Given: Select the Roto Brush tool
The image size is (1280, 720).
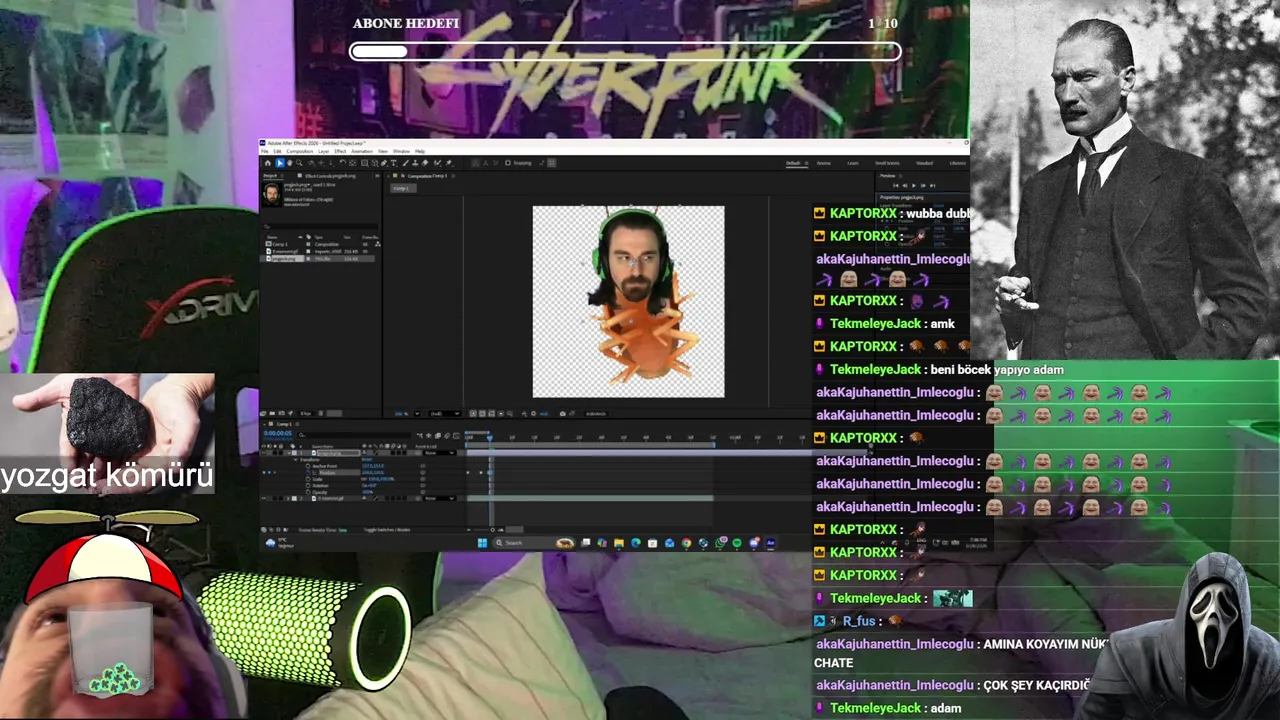Looking at the screenshot, I should [437, 163].
